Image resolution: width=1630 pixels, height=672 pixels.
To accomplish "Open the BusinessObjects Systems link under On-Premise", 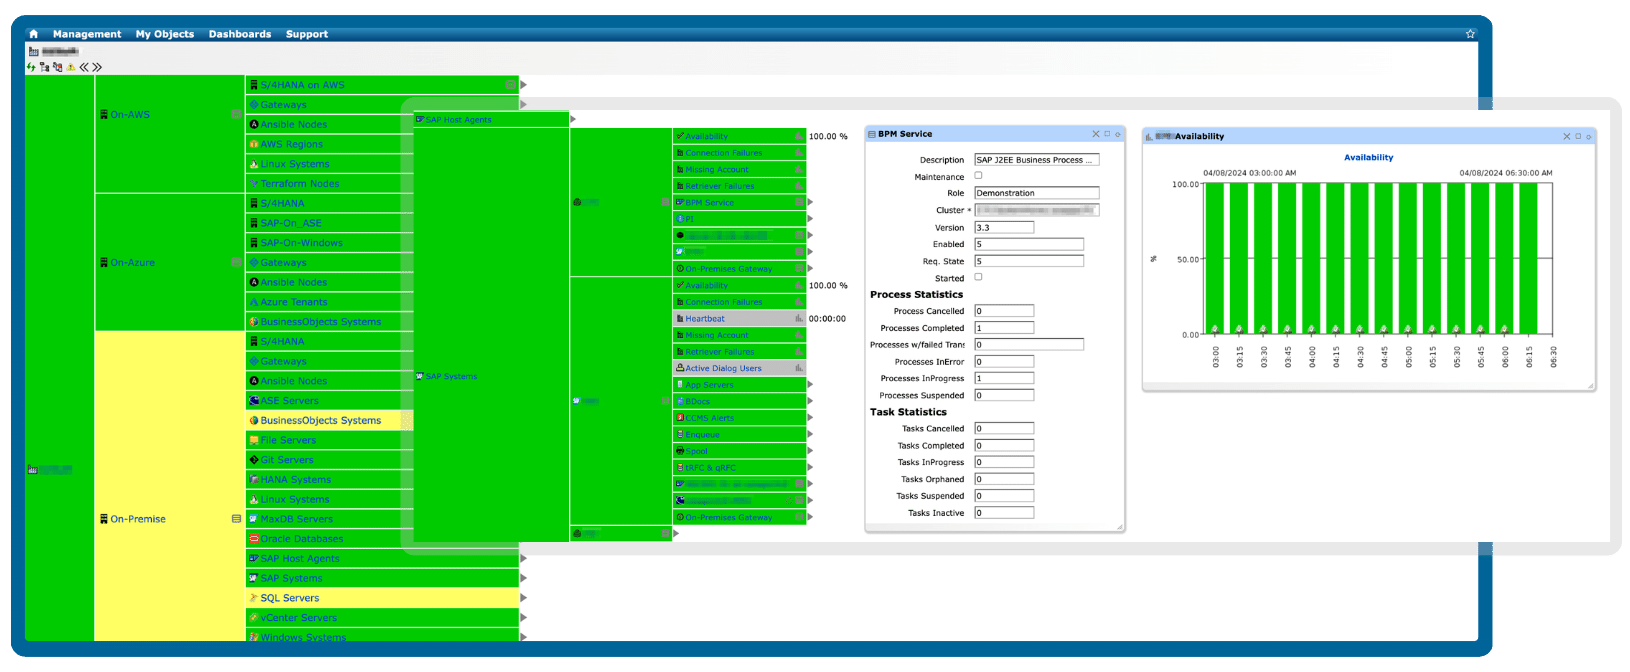I will coord(320,421).
